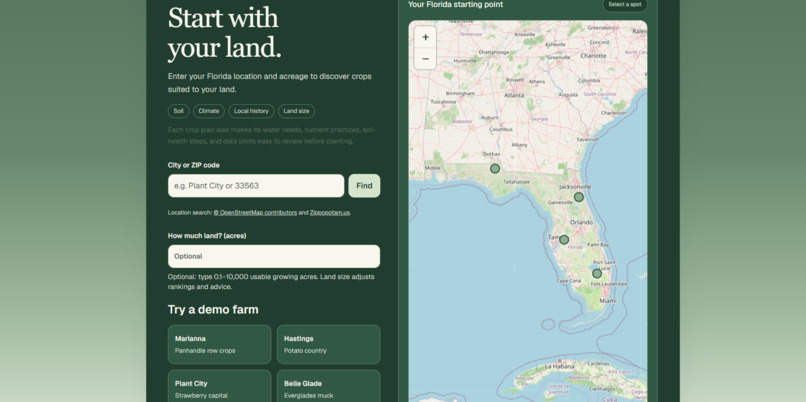Image resolution: width=806 pixels, height=402 pixels.
Task: Click the La Habana label on map
Action: point(558,367)
